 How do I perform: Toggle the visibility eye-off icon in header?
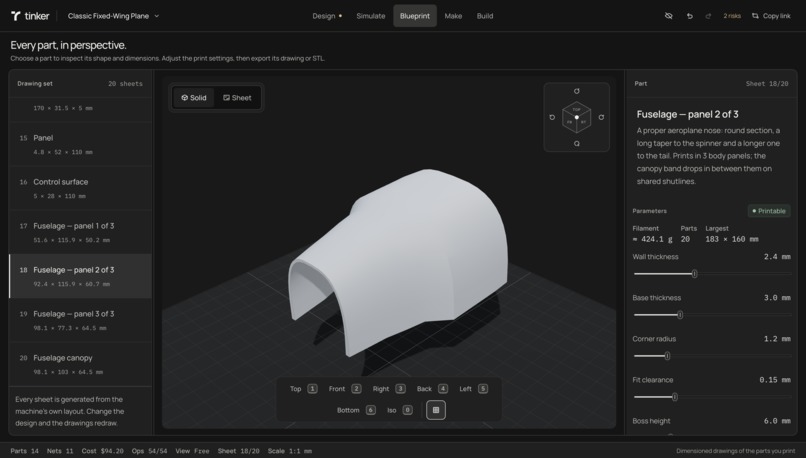pos(668,16)
